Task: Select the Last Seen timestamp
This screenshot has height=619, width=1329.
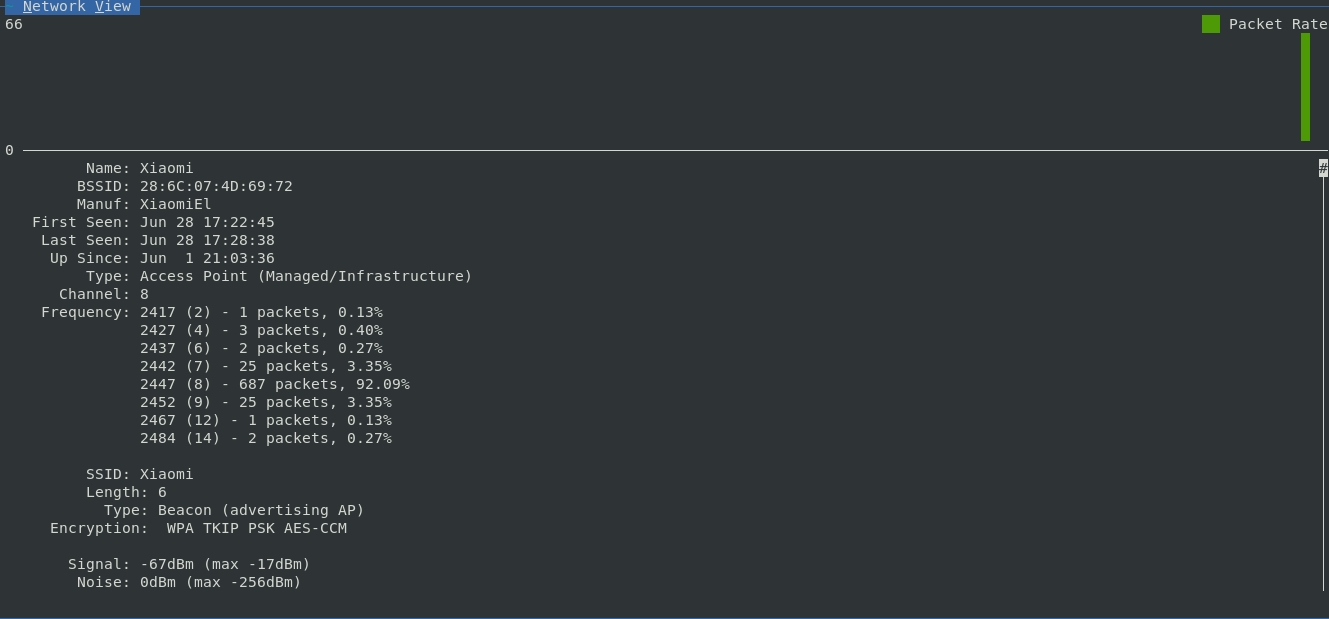Action: [x=155, y=240]
